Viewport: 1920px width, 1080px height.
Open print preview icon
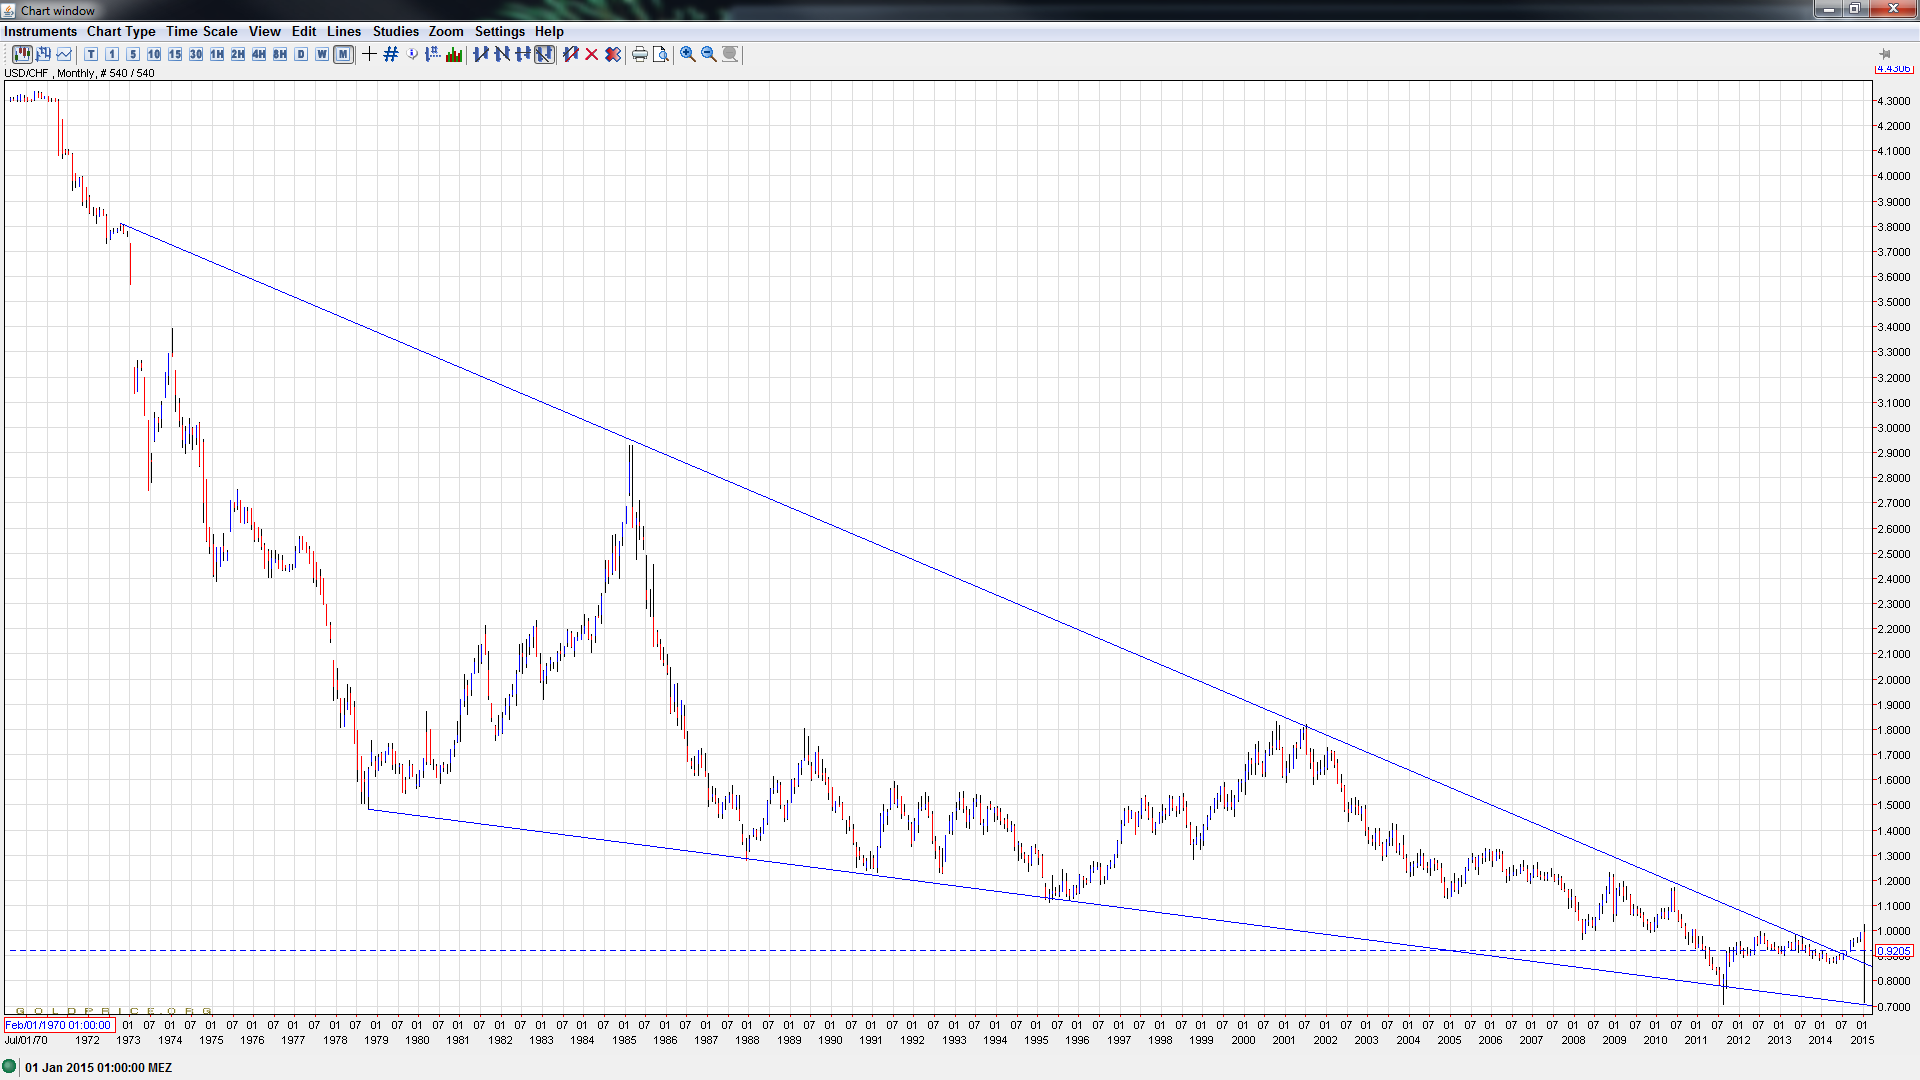[x=661, y=54]
